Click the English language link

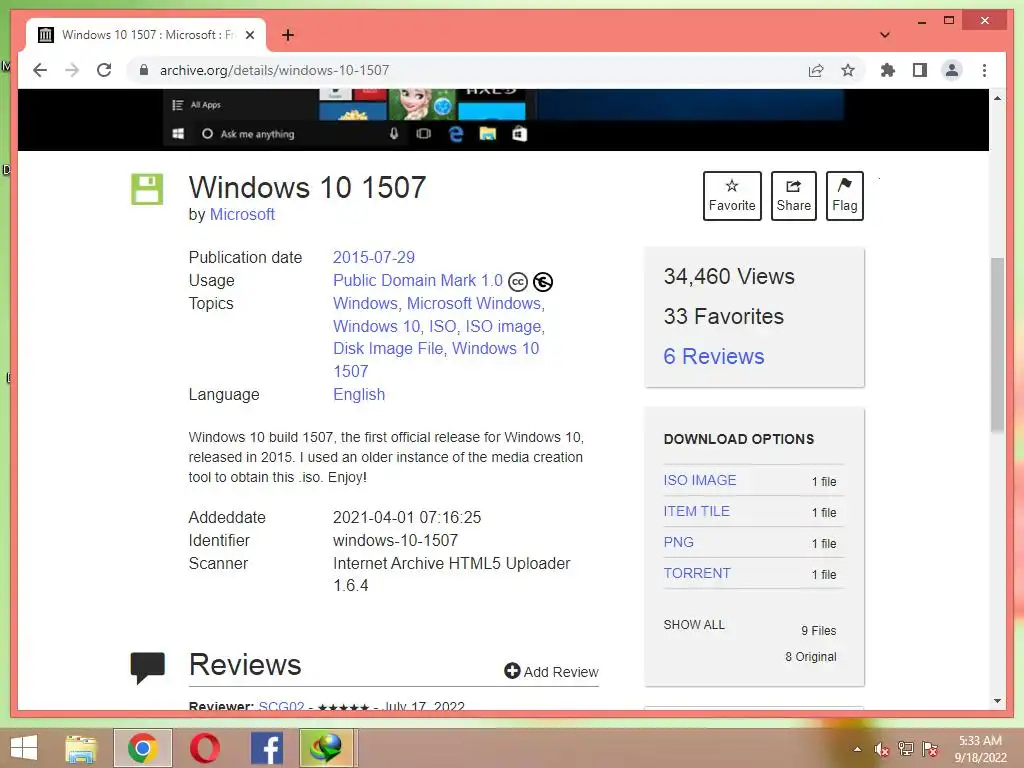[x=359, y=394]
